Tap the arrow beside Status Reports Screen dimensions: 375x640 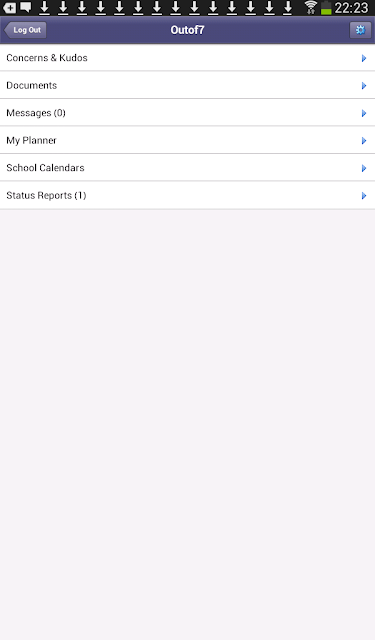[364, 196]
